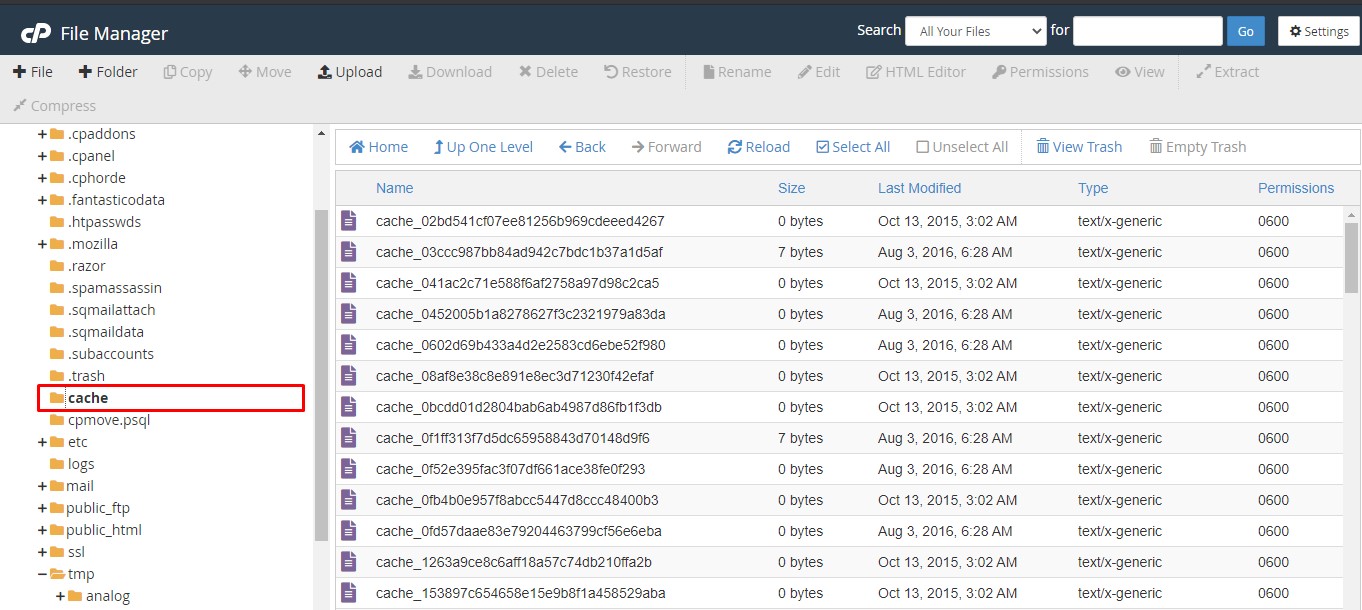Open the All Your Files search dropdown
The height and width of the screenshot is (610, 1362).
click(x=975, y=30)
